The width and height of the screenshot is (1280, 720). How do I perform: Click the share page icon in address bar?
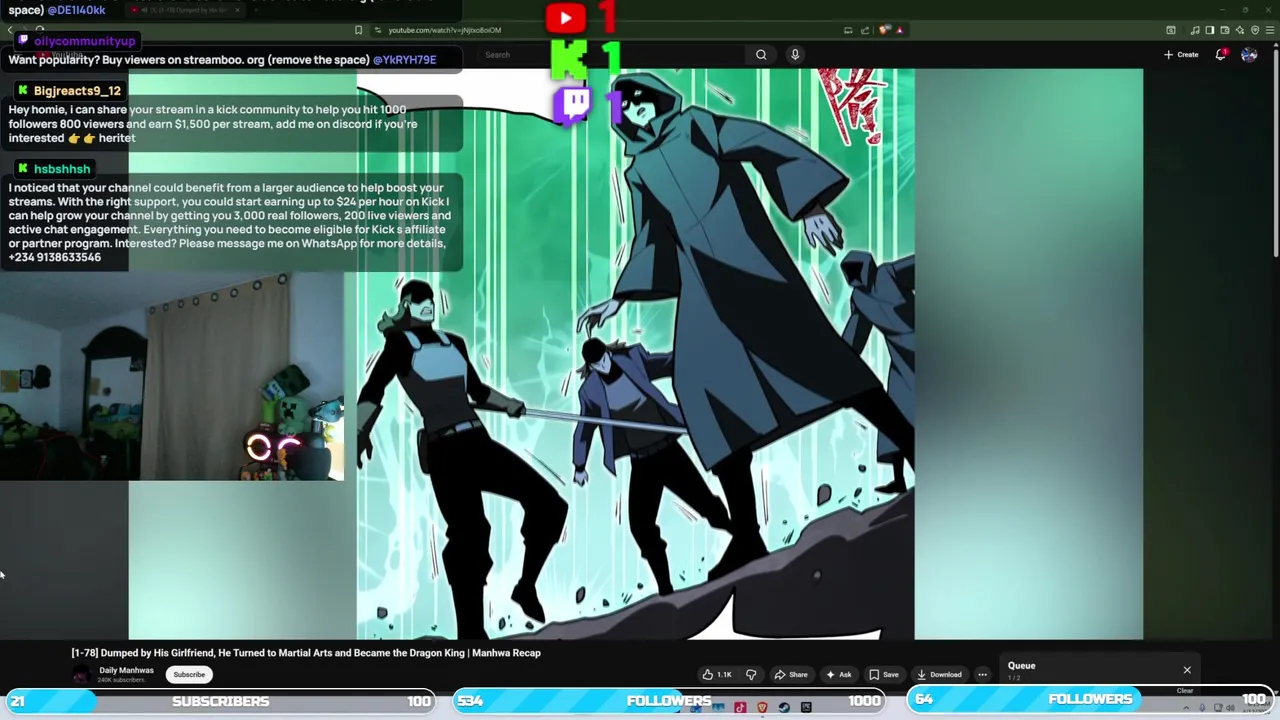click(x=865, y=30)
